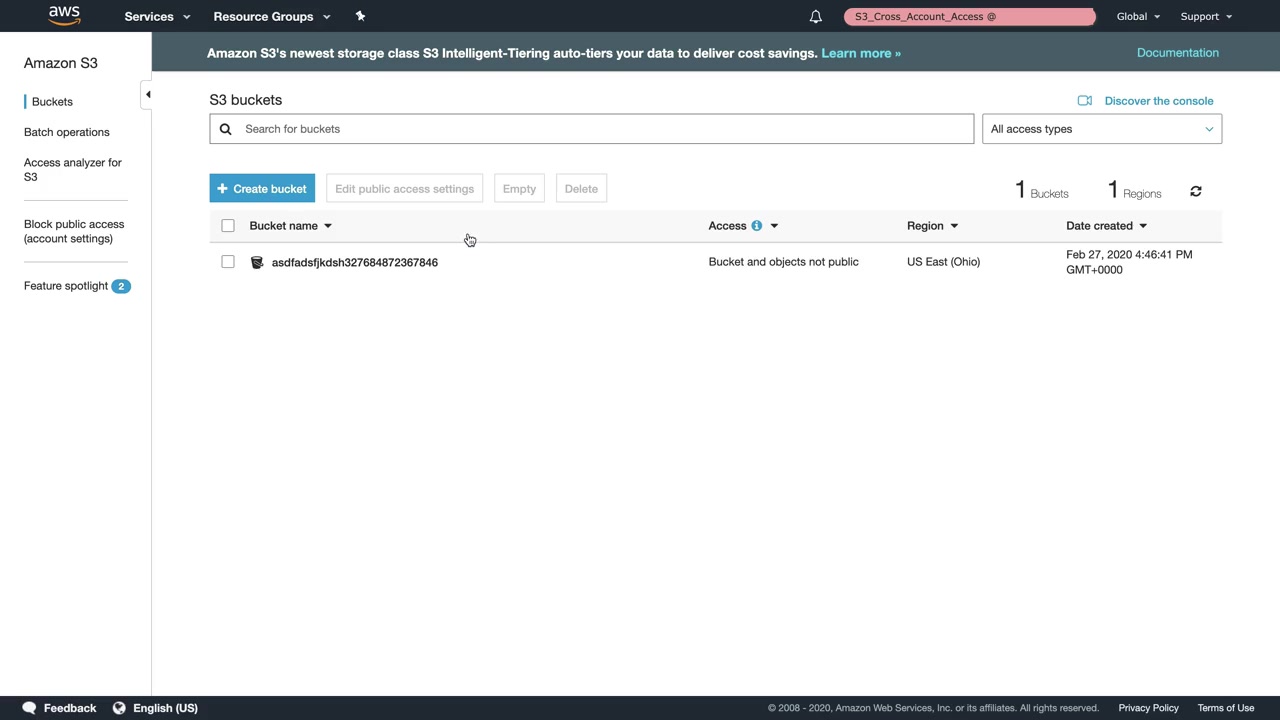
Task: Open the Global region dropdown
Action: (x=1138, y=16)
